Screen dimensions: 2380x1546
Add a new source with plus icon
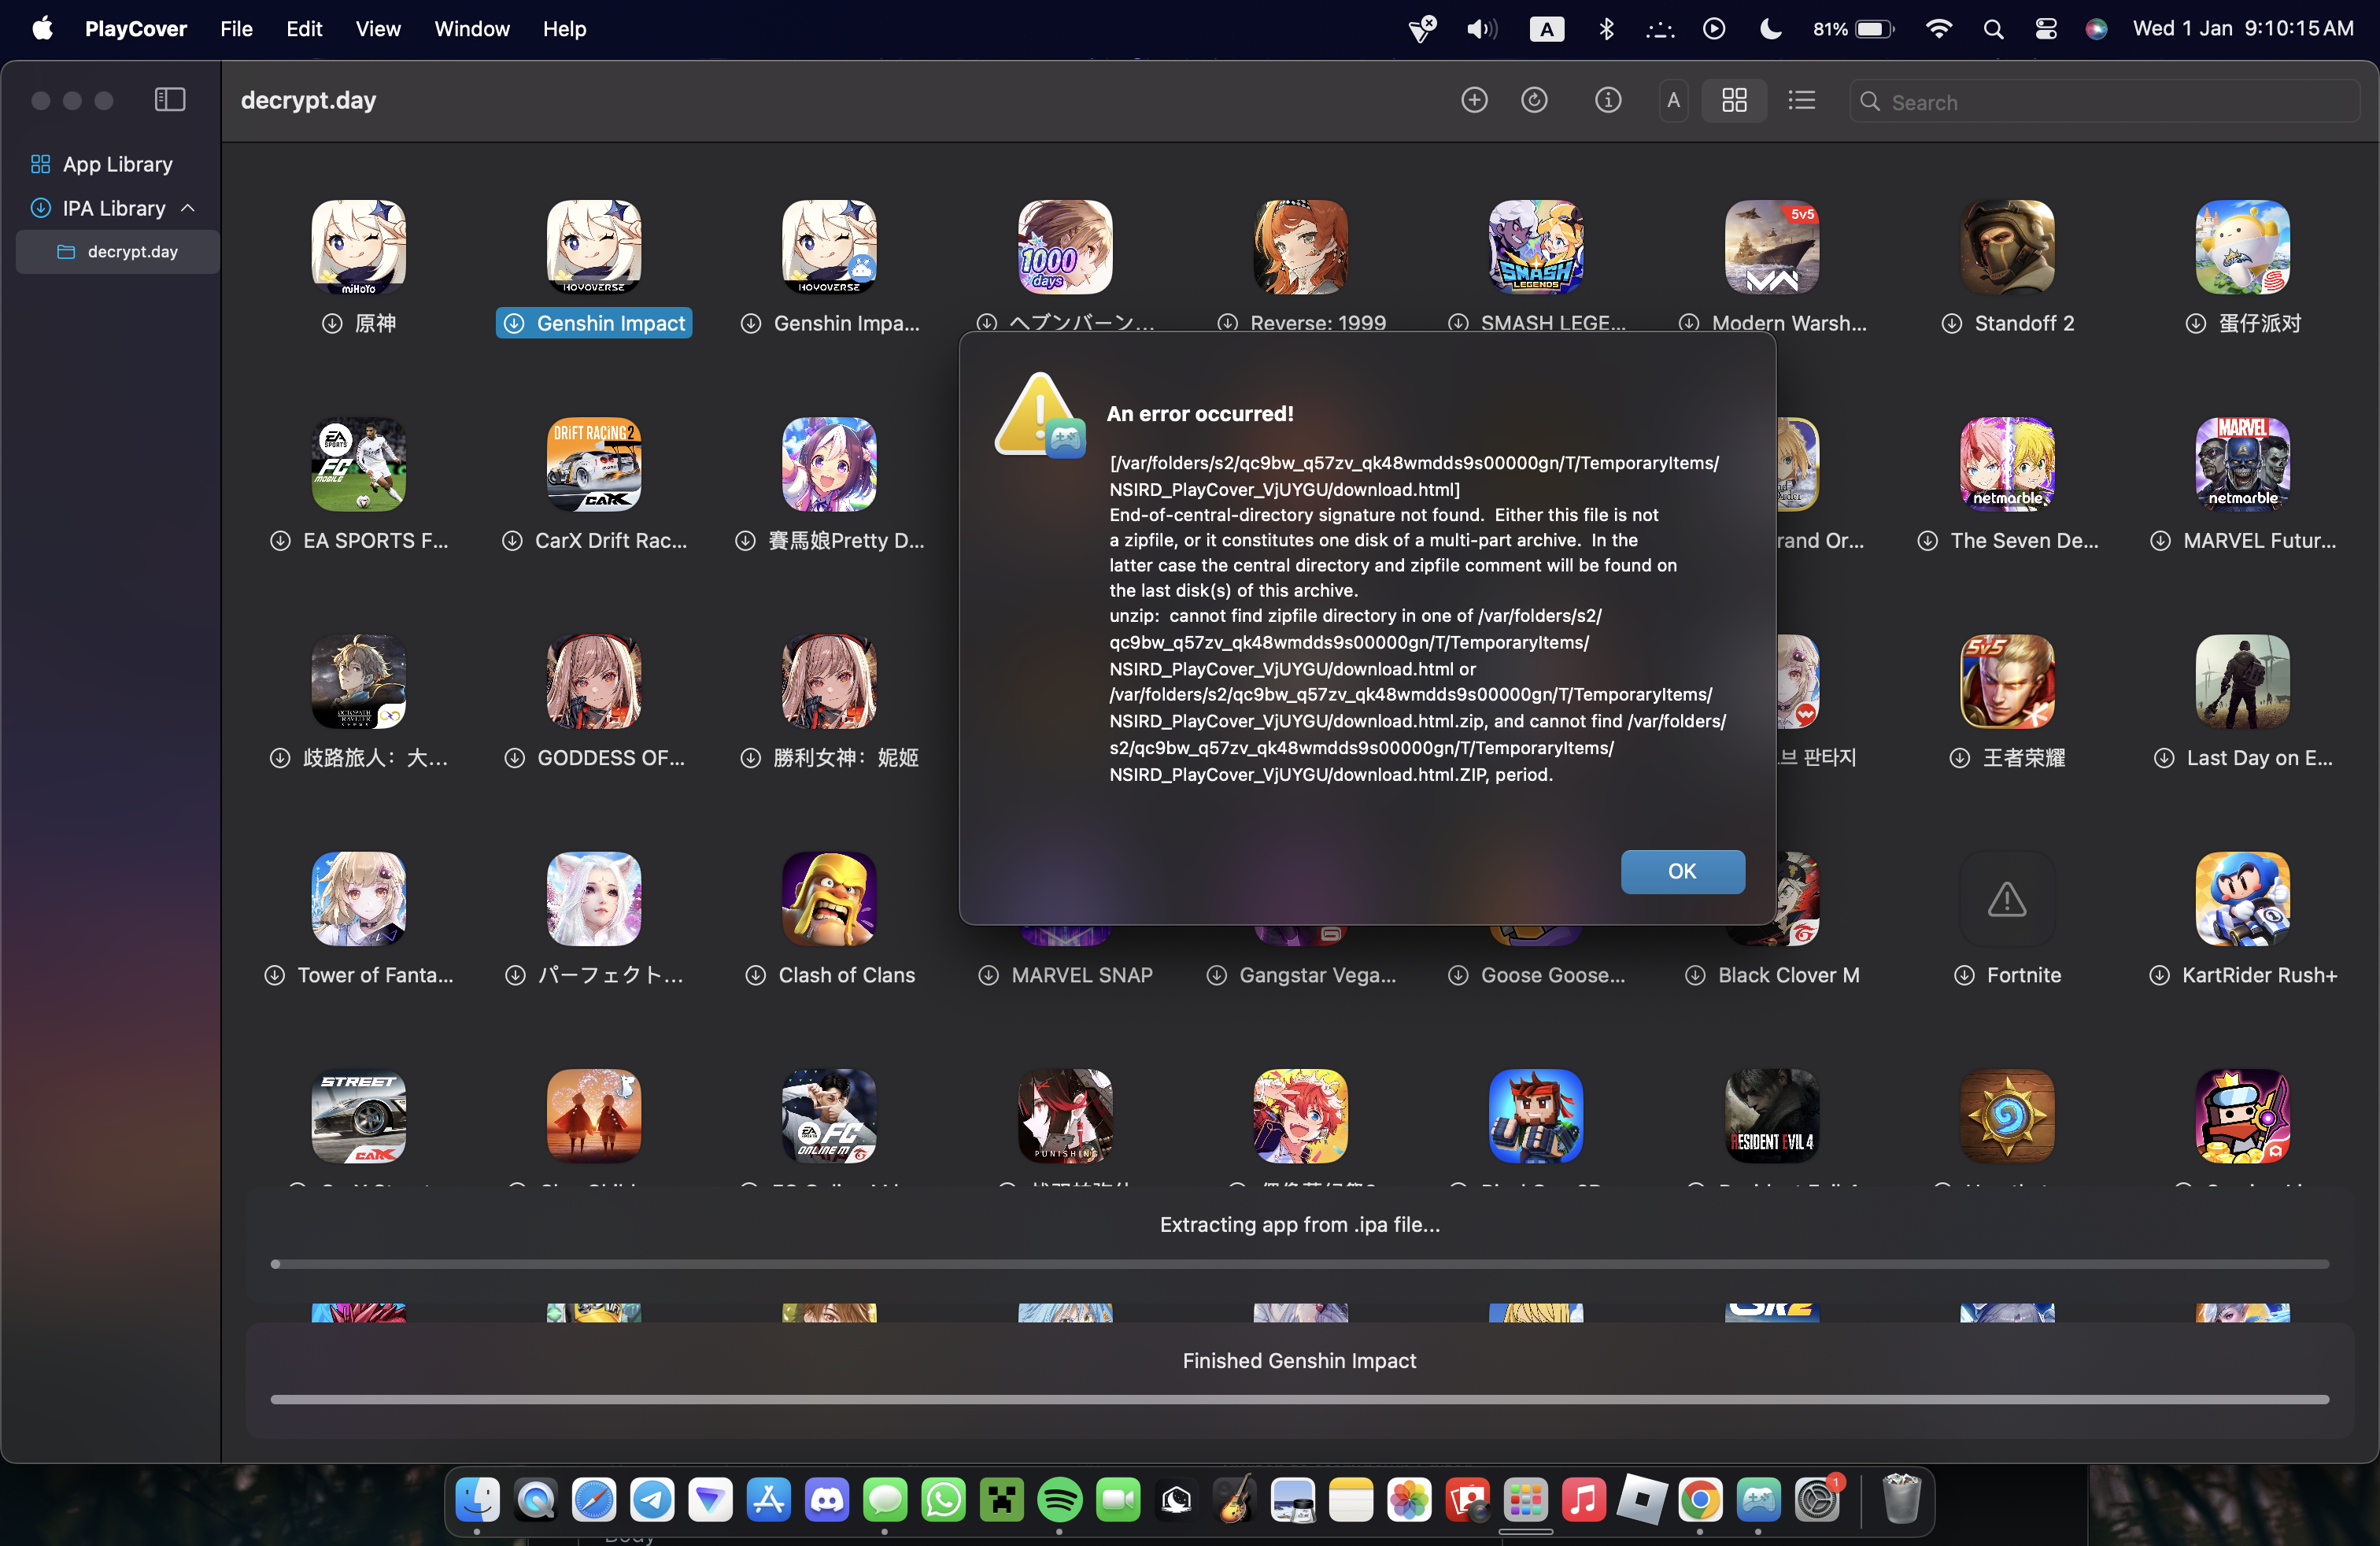[x=1474, y=100]
